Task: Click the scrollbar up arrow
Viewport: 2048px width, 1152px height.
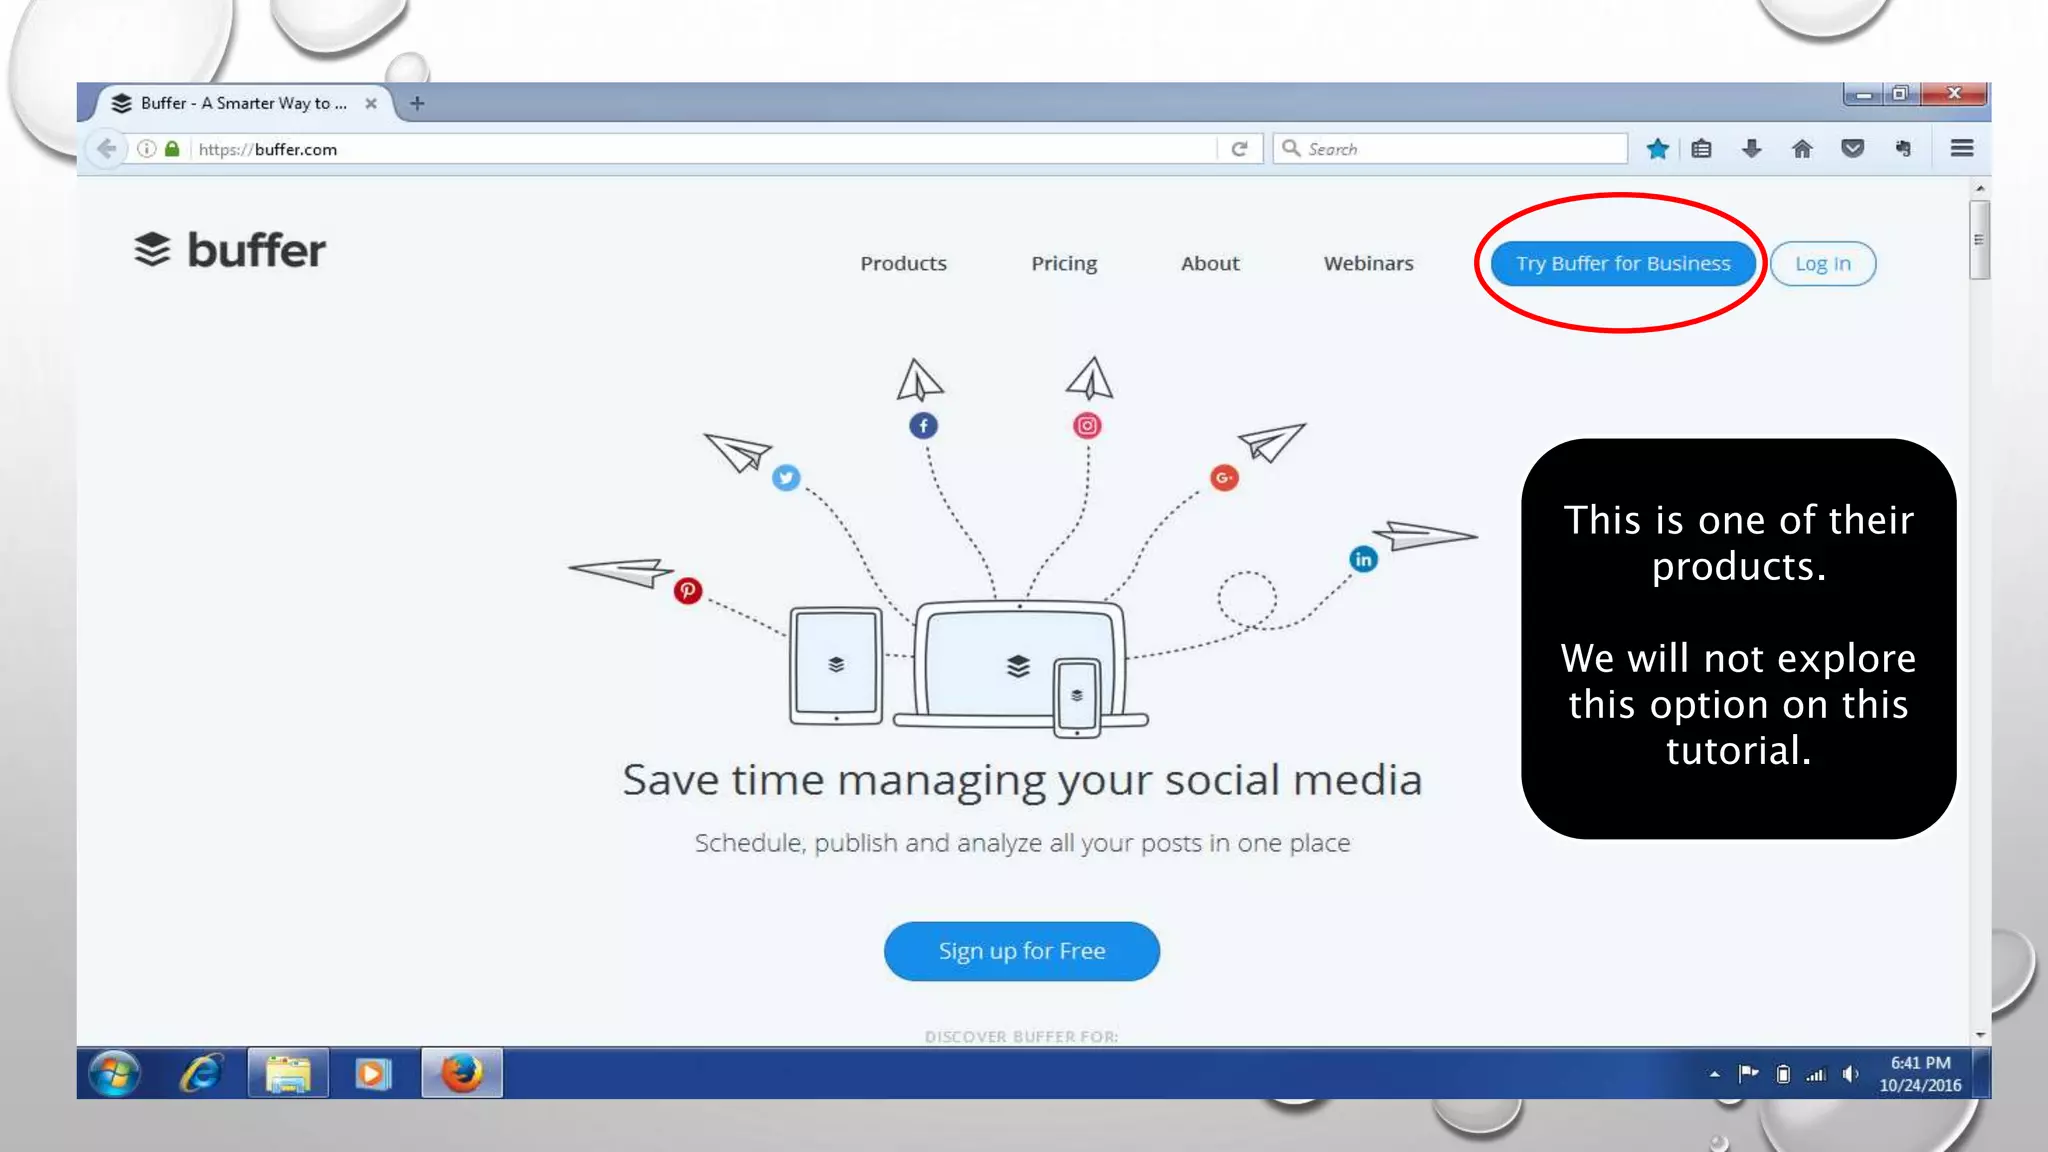Action: click(1979, 189)
